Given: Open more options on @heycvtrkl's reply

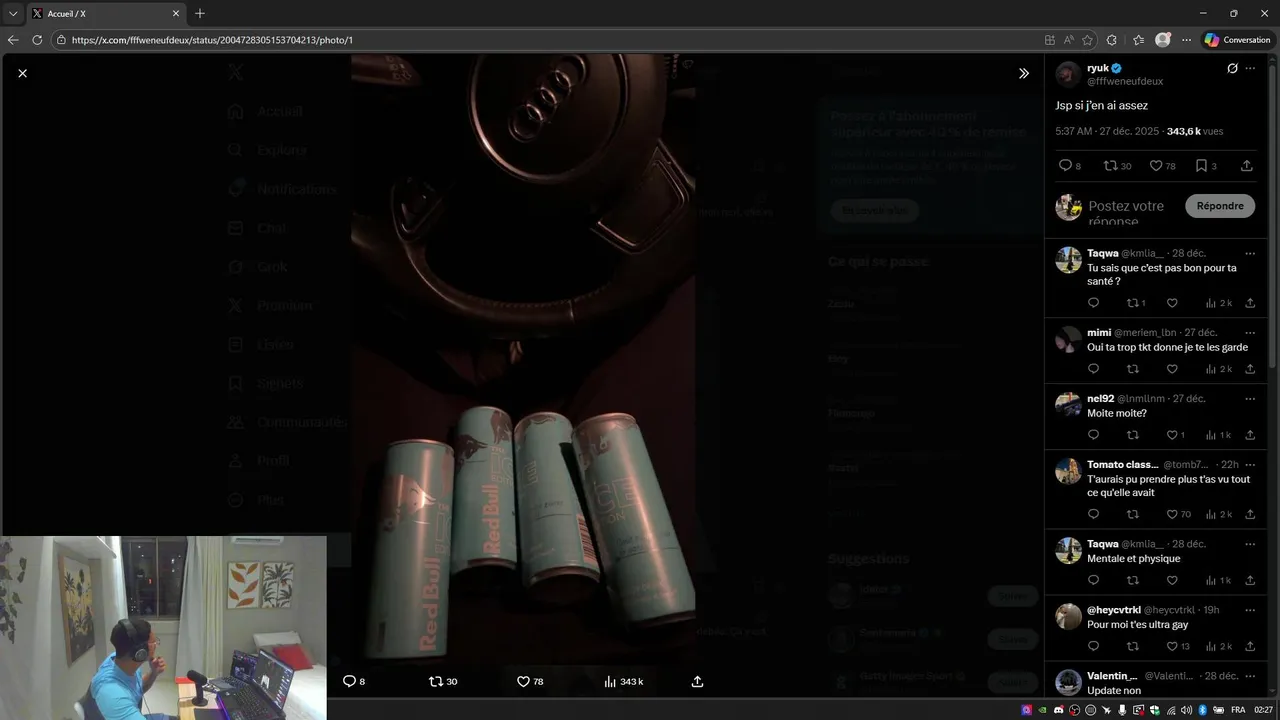Looking at the screenshot, I should pyautogui.click(x=1250, y=609).
